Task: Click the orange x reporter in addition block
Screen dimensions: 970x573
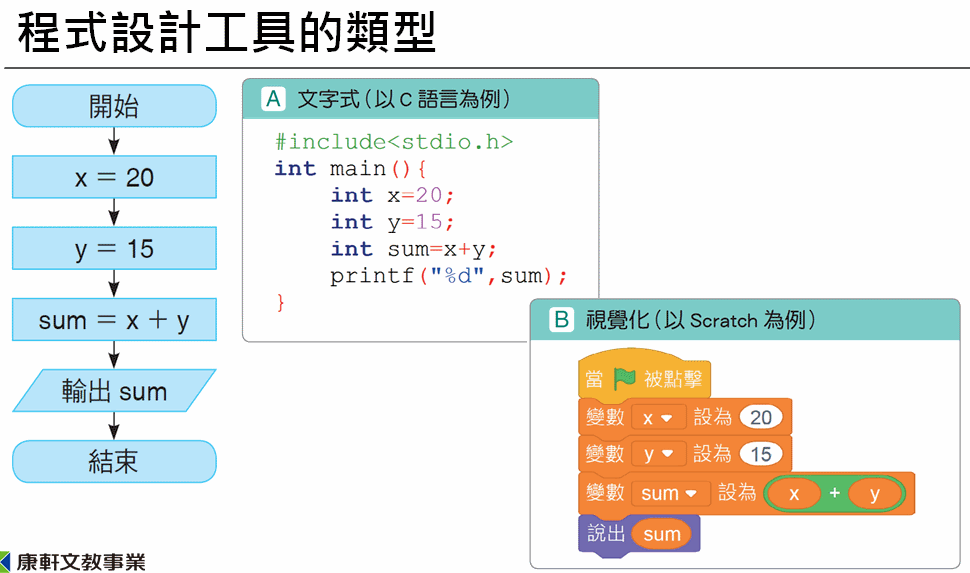Action: [794, 494]
